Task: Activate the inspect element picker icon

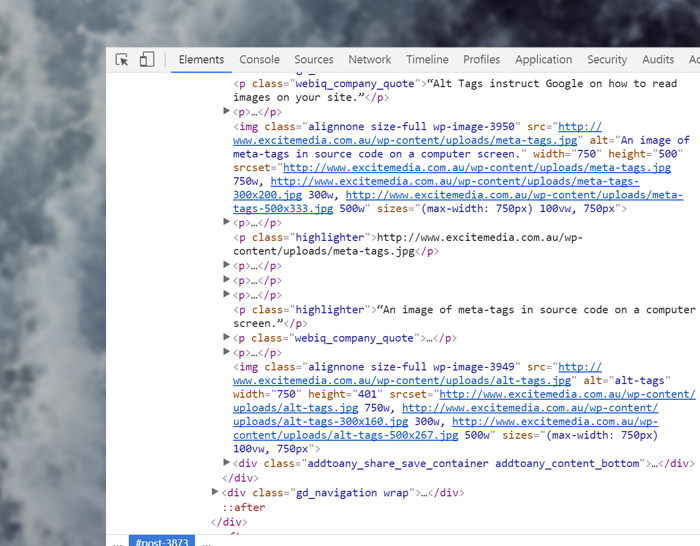Action: [x=122, y=60]
